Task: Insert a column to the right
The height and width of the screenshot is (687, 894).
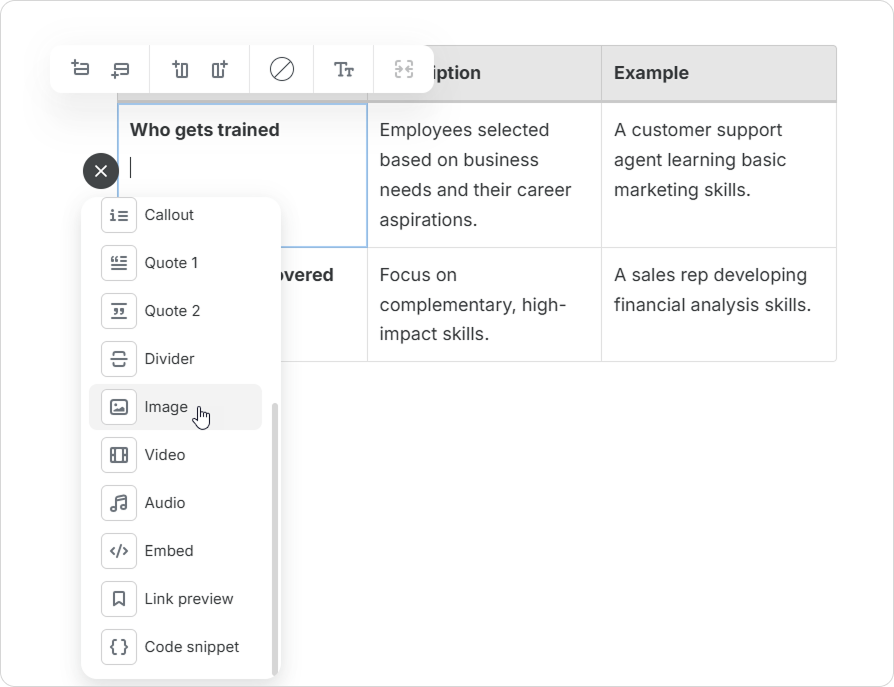Action: [219, 69]
